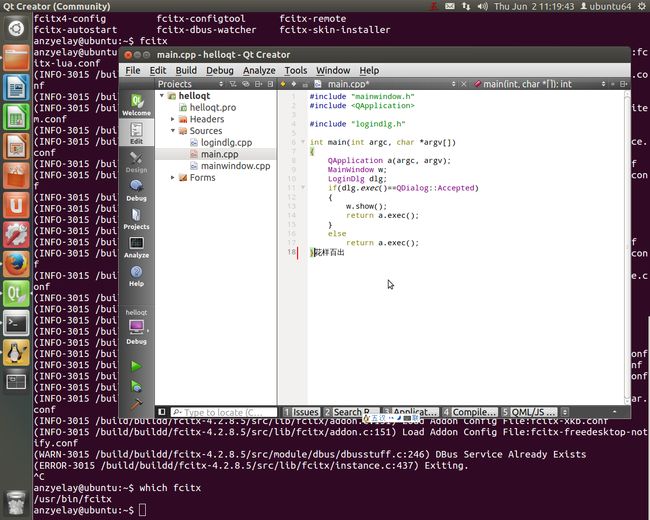Open the Build menu
Screen dimensions: 650x520
click(186, 71)
